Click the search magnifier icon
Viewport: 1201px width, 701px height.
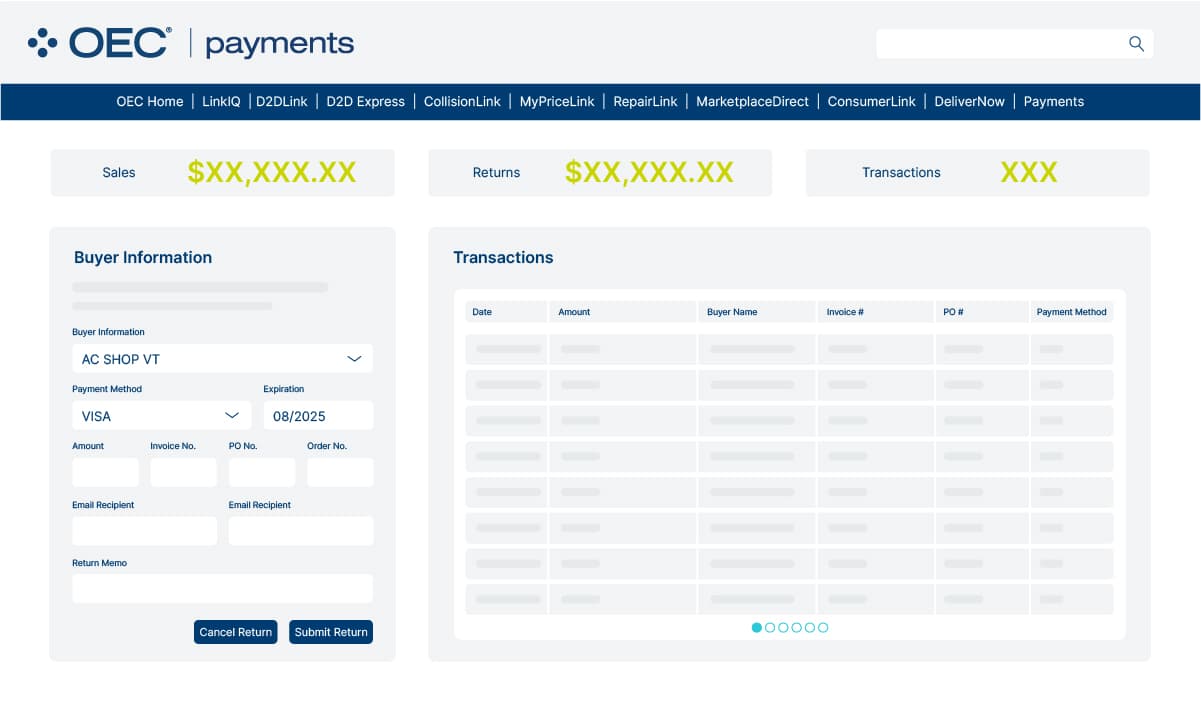coord(1136,43)
